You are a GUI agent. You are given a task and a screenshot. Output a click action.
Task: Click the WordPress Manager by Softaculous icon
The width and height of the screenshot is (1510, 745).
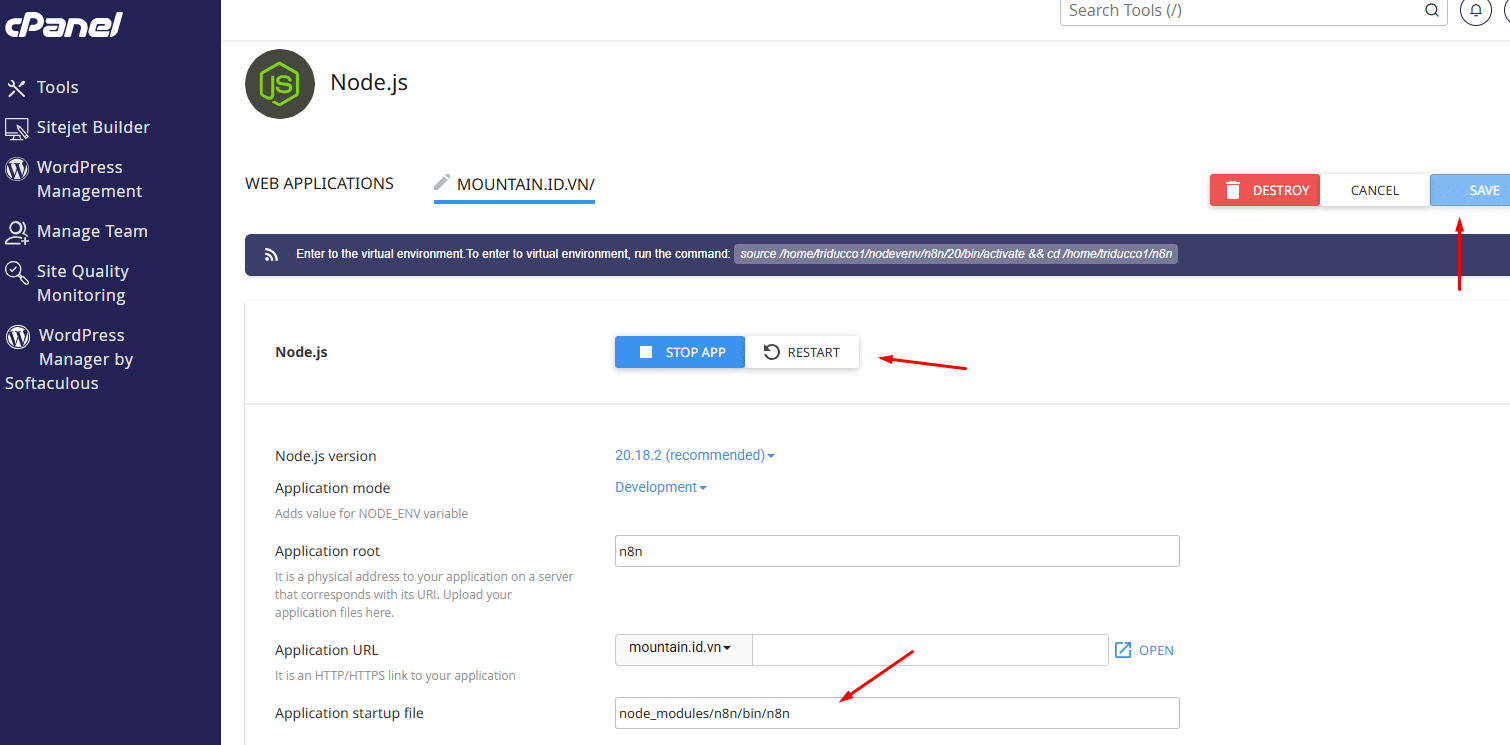pos(18,336)
